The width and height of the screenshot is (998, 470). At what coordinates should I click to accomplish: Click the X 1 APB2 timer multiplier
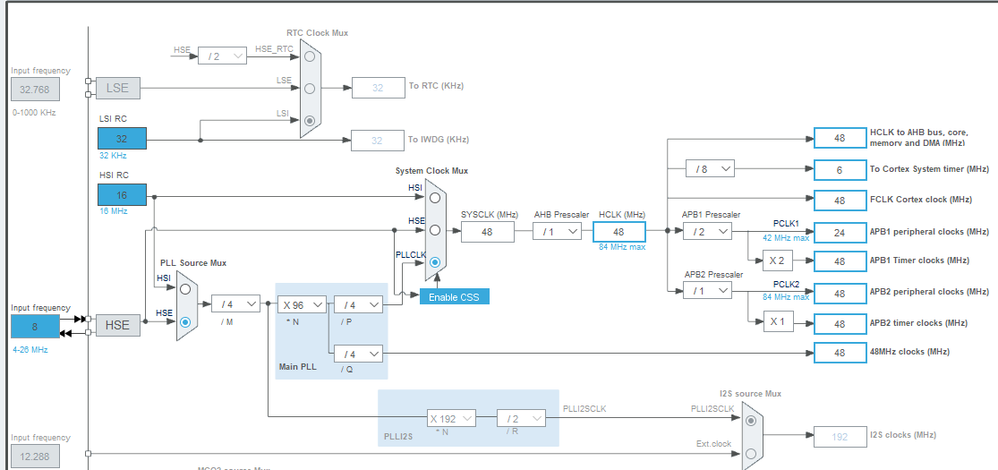pyautogui.click(x=778, y=322)
